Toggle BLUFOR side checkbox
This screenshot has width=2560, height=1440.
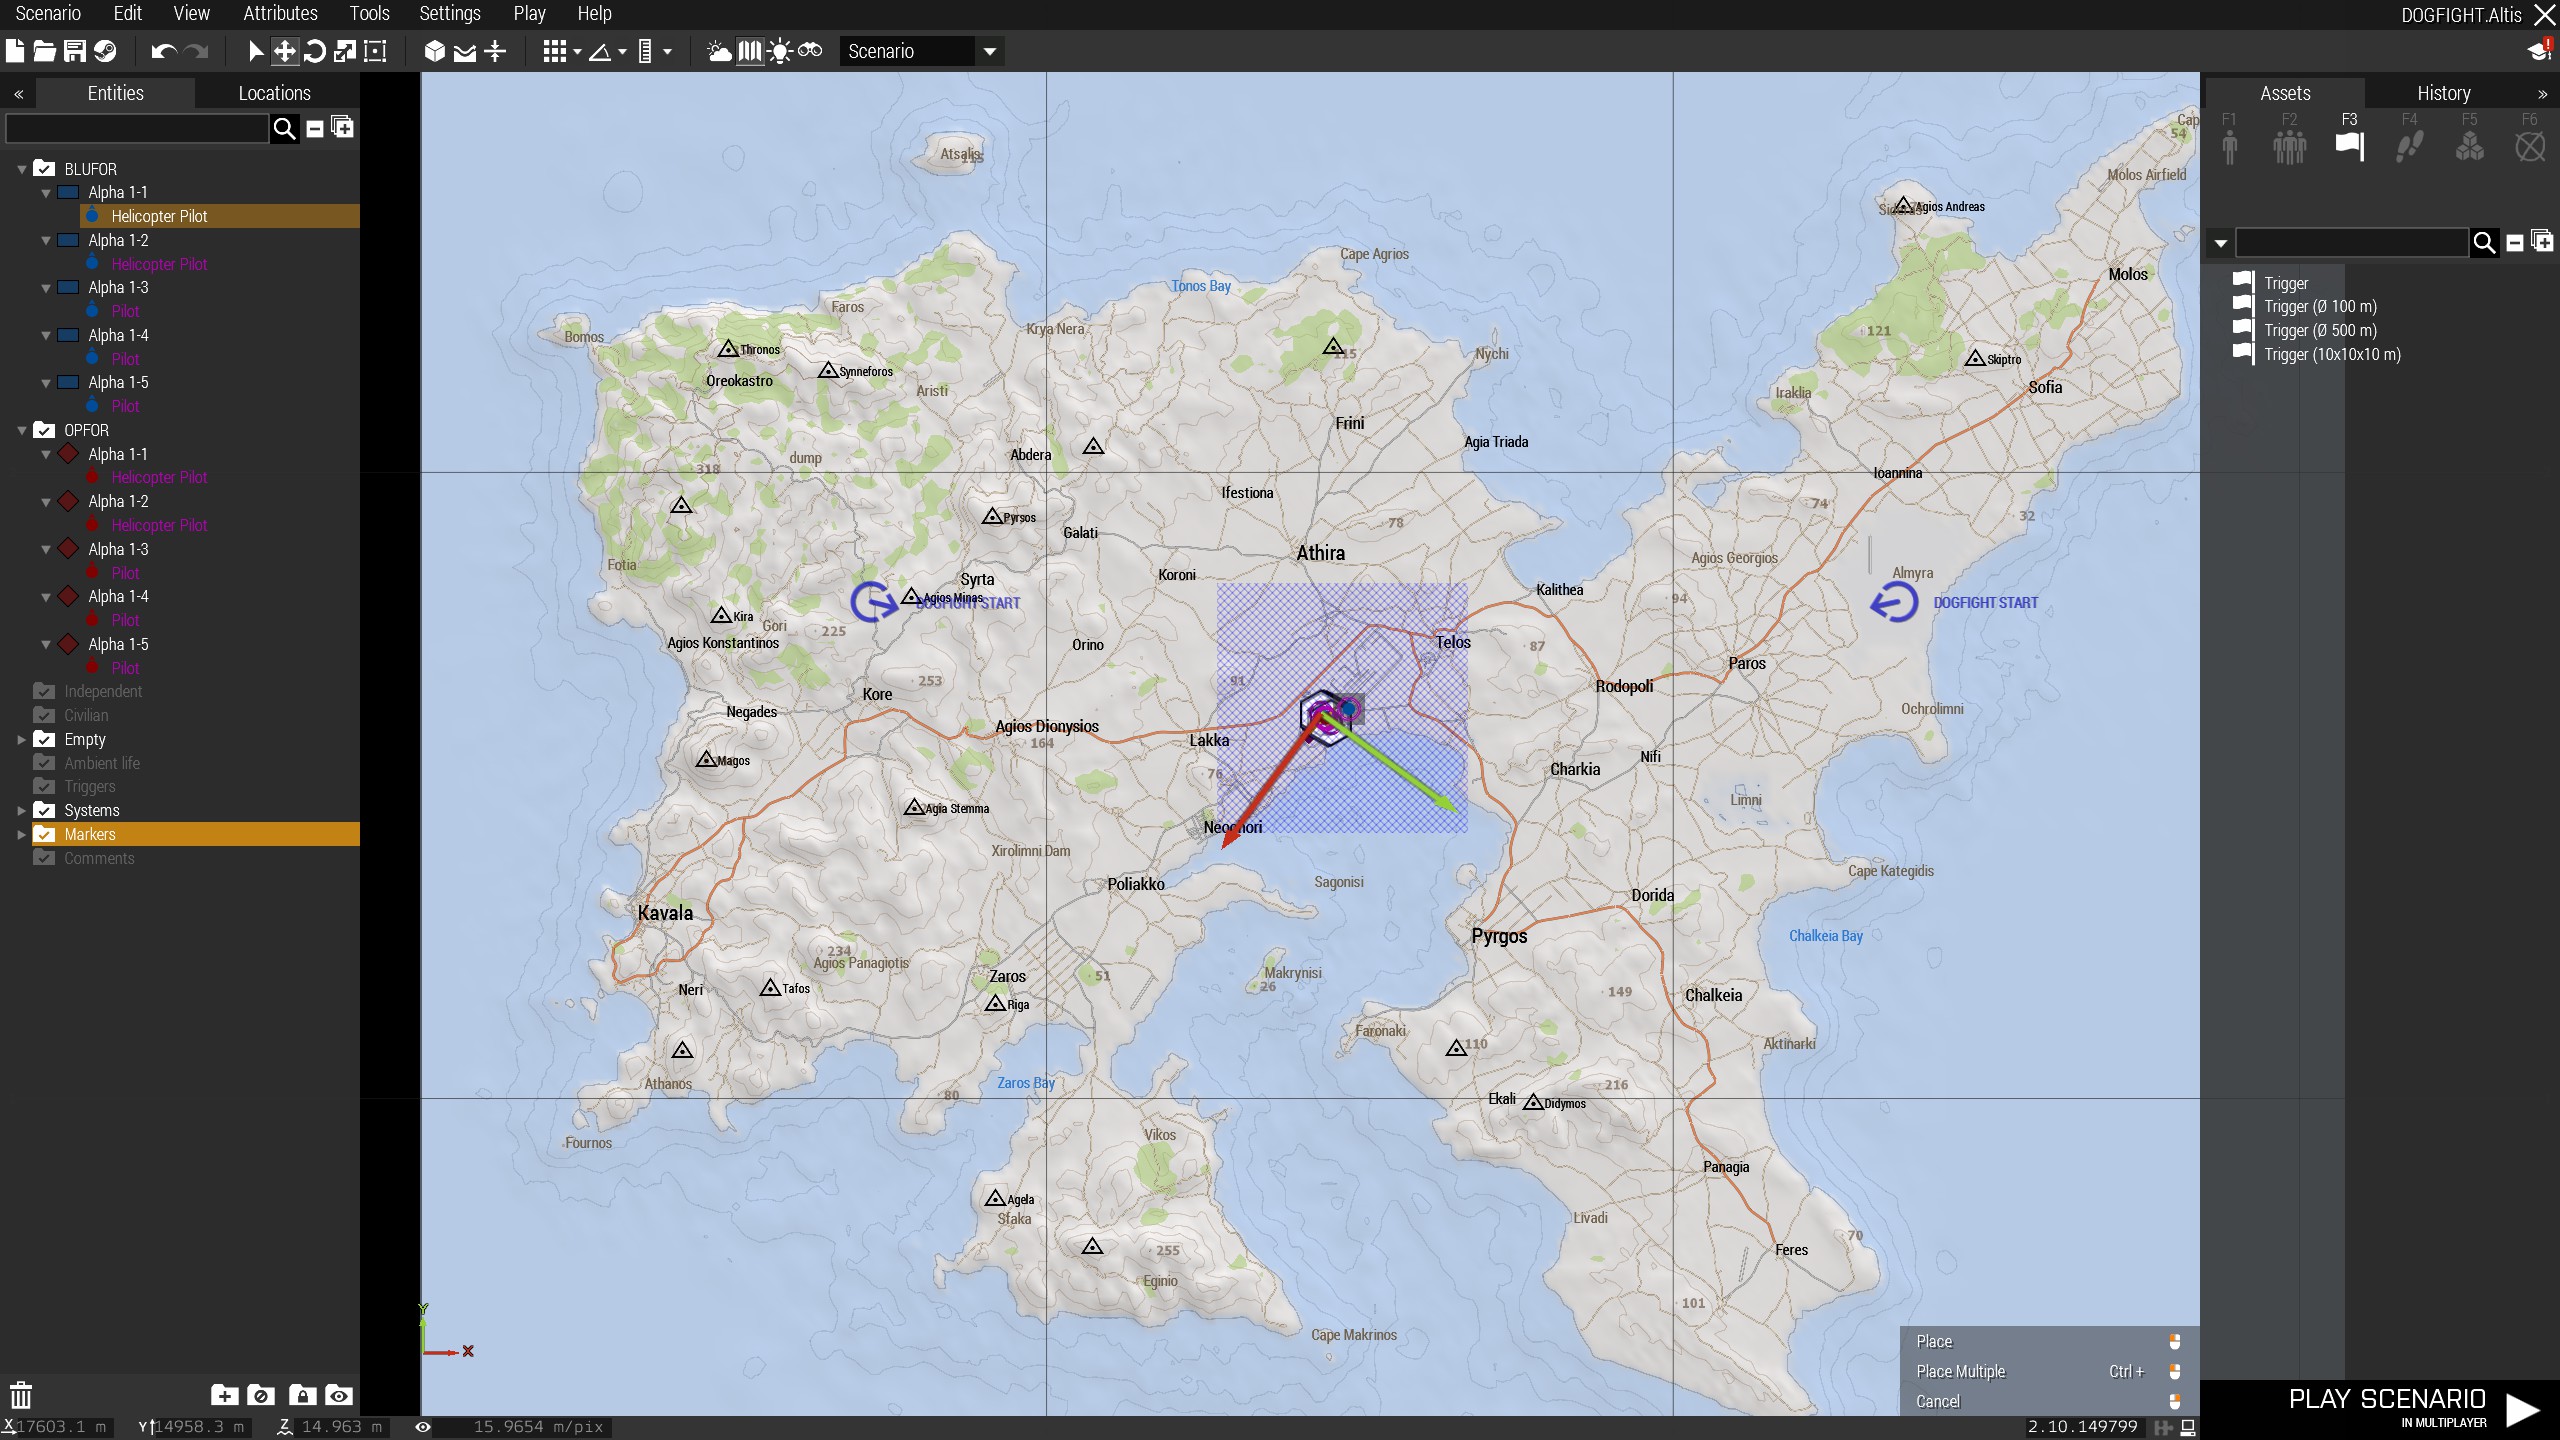[x=44, y=168]
